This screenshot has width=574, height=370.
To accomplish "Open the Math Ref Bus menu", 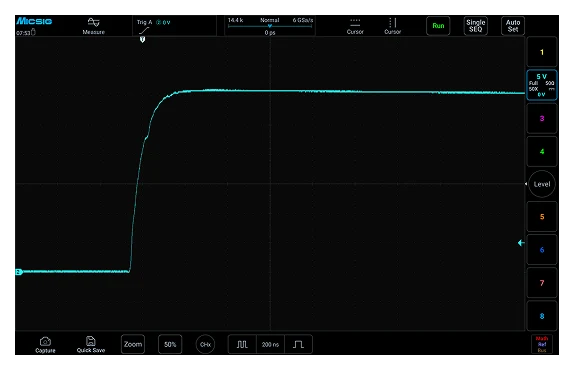I will coord(542,344).
